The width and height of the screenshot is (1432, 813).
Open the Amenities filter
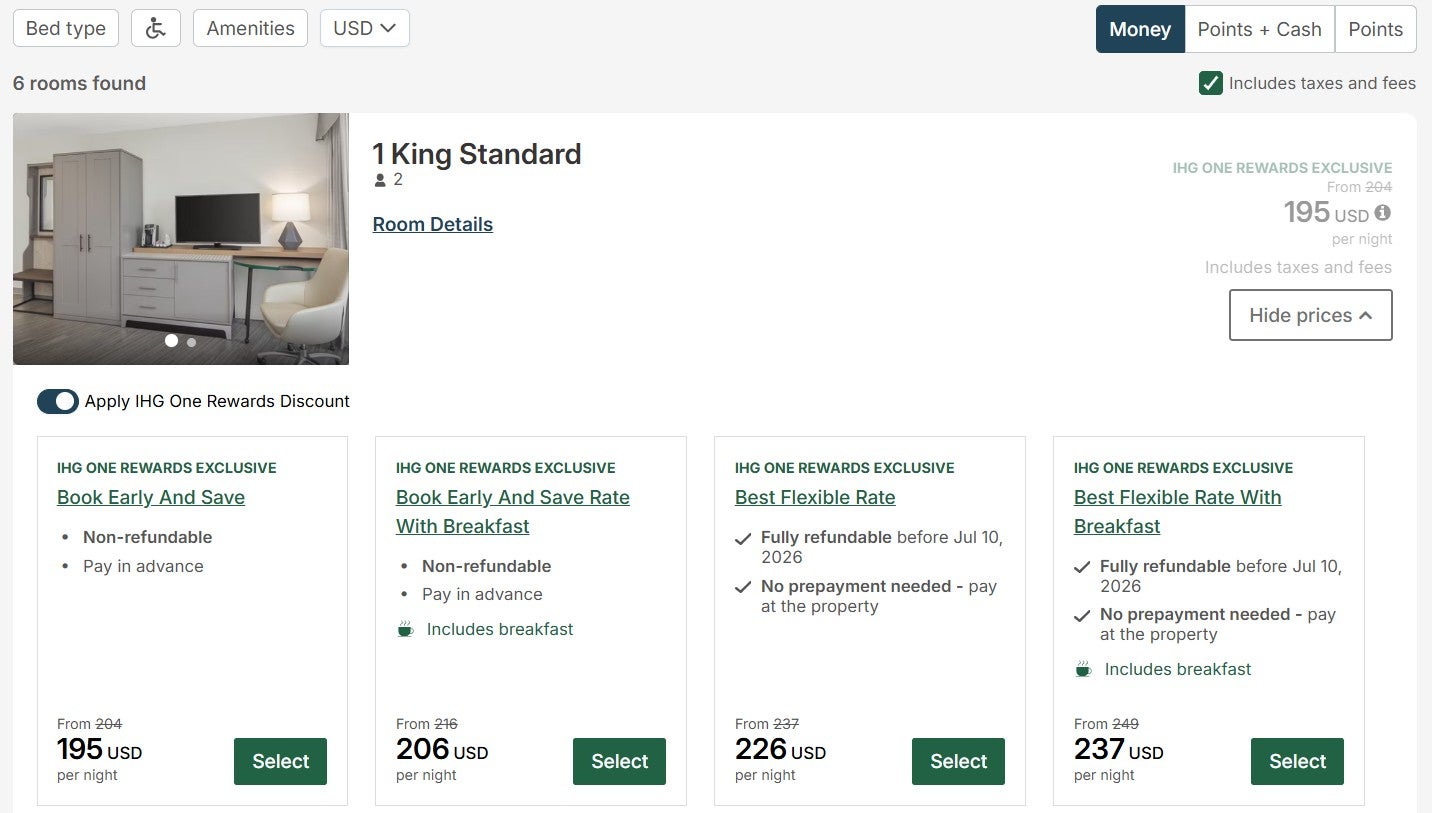coord(249,28)
